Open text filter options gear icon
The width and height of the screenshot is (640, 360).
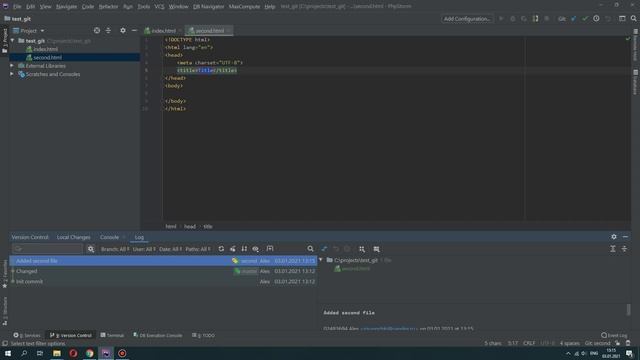point(91,249)
